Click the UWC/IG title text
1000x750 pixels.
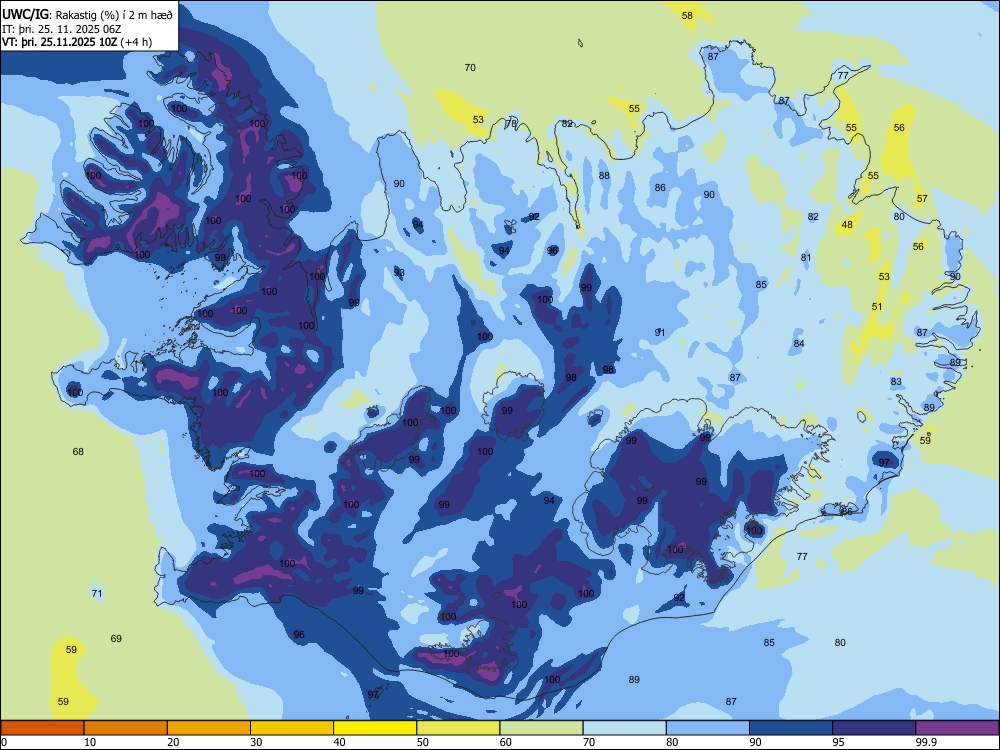(24, 15)
